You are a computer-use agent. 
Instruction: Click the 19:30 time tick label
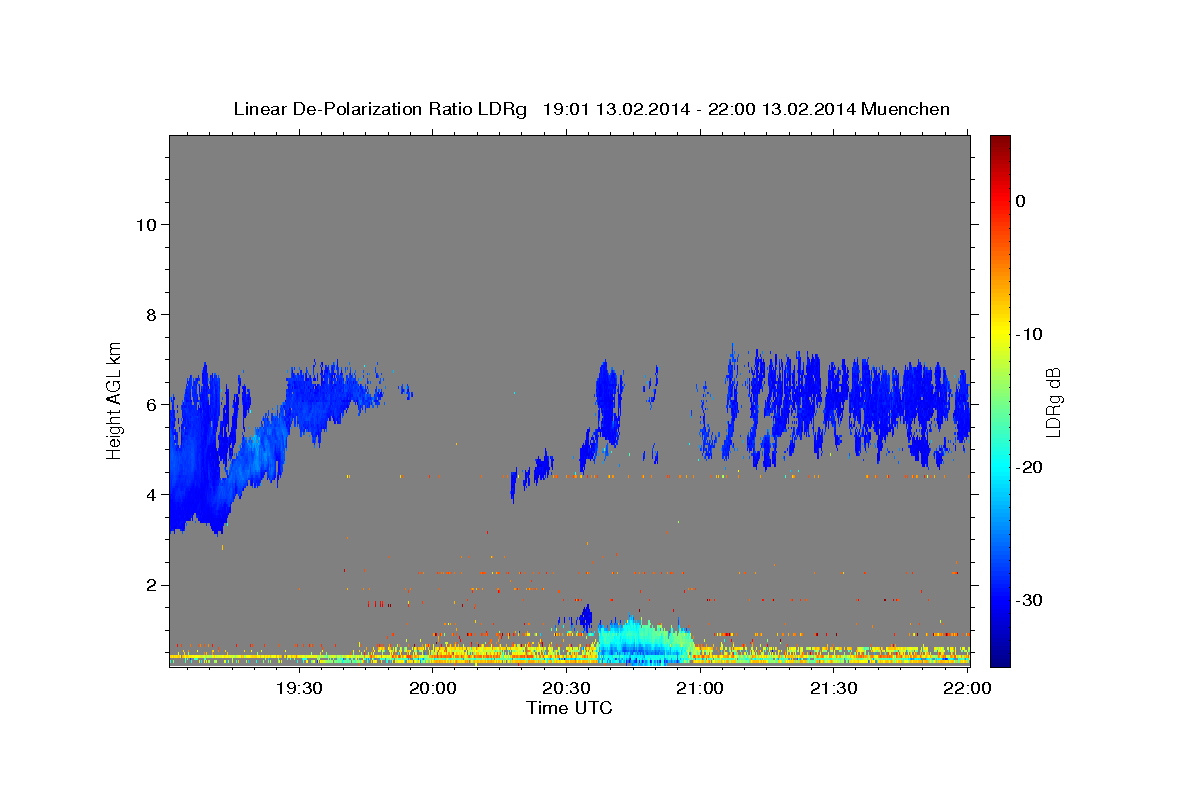click(299, 688)
